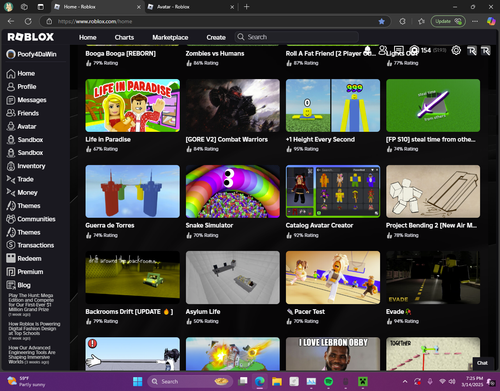This screenshot has height=391, width=500.
Task: Open the messages icon in Roblox header
Action: [399, 50]
